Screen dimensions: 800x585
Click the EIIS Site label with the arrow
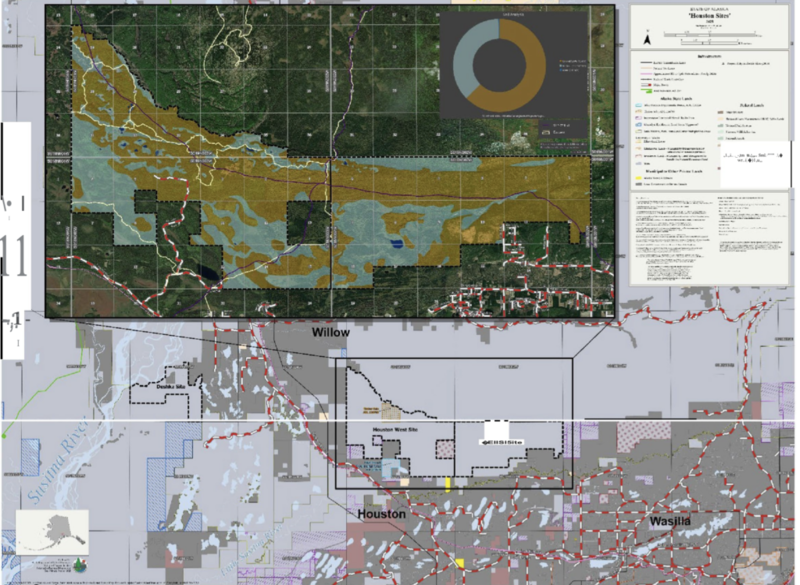pyautogui.click(x=502, y=442)
